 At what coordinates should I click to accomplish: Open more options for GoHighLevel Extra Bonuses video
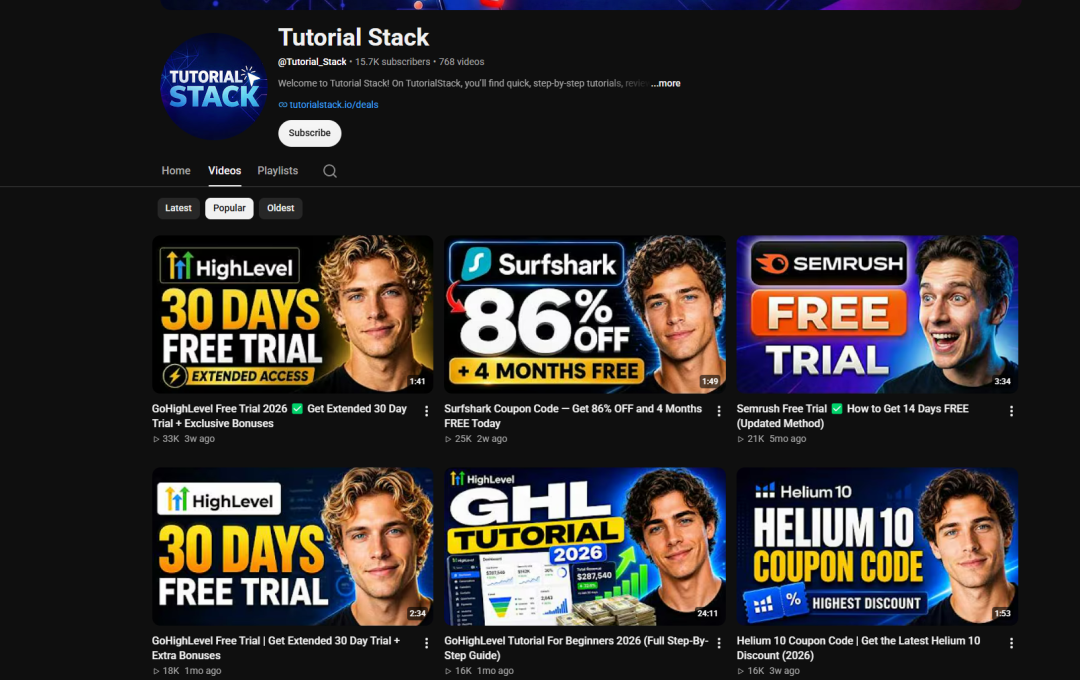coord(426,643)
